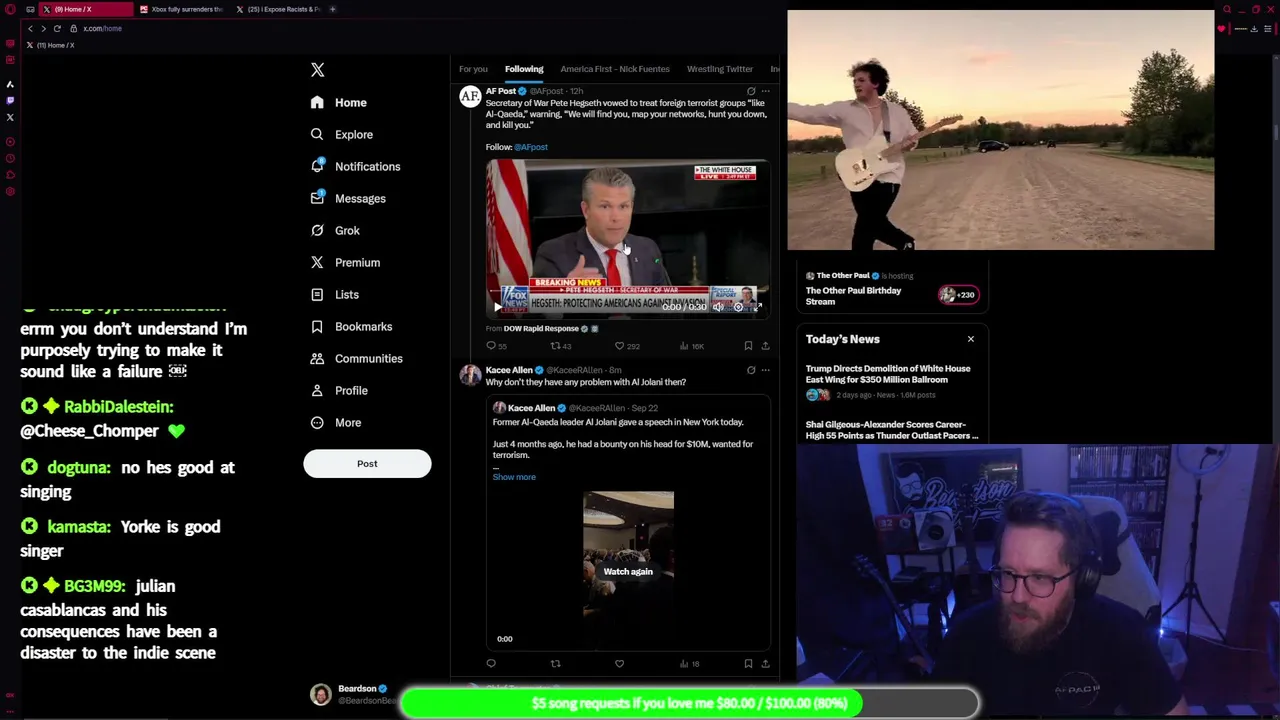Viewport: 1280px width, 720px height.
Task: Repost the Kacee Allen tweet
Action: point(555,664)
